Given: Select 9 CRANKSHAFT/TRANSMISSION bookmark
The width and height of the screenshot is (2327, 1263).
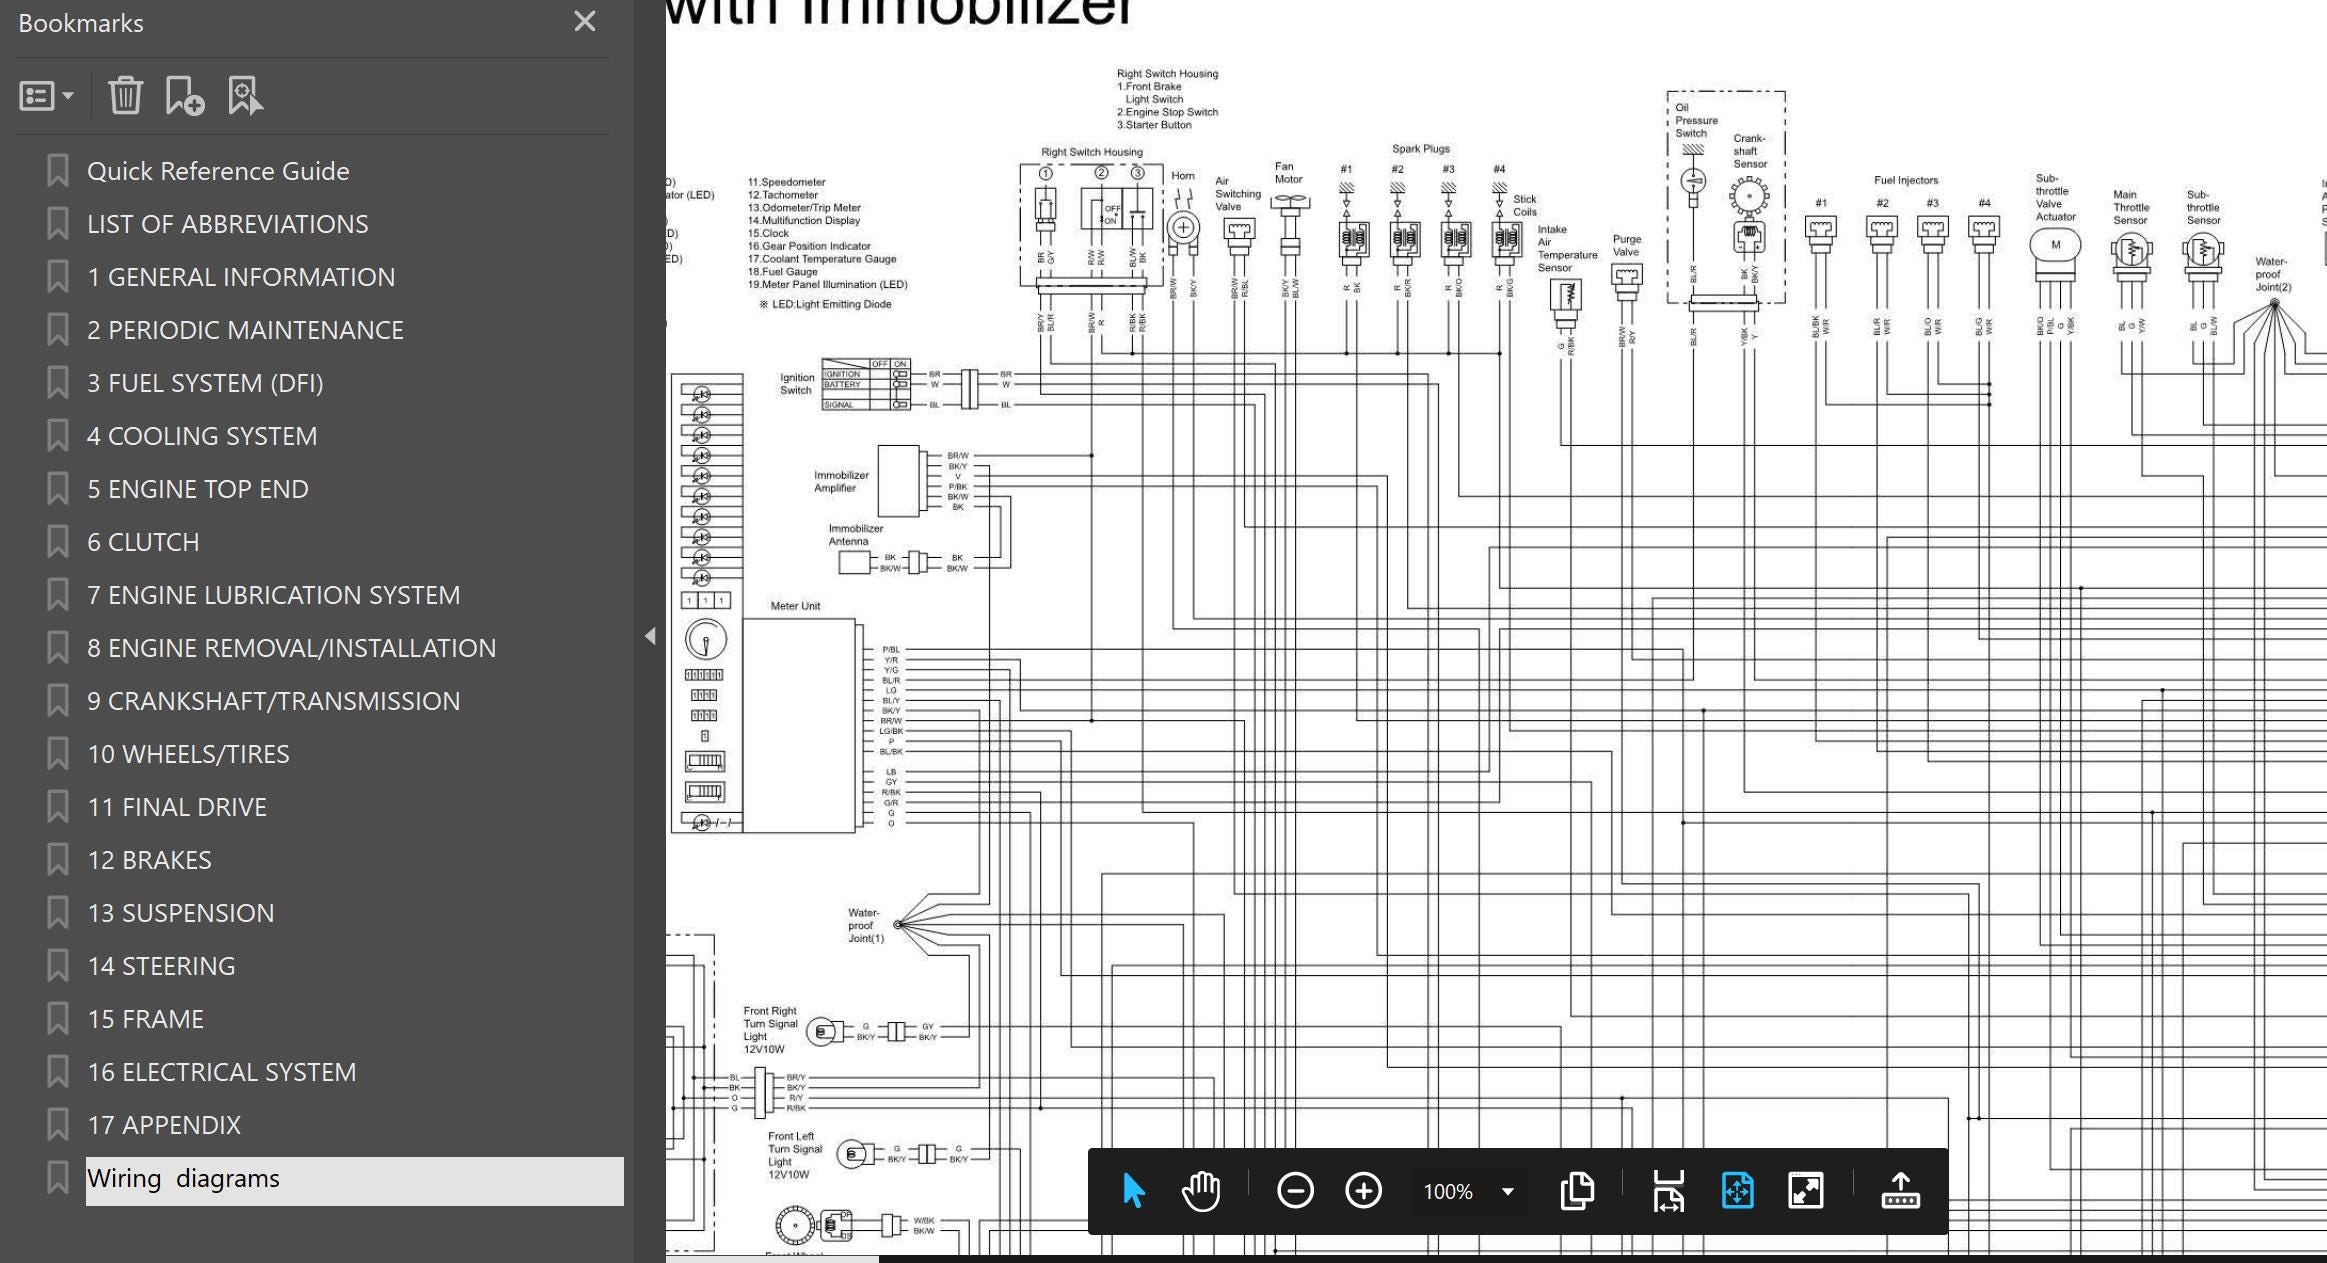Looking at the screenshot, I should tap(274, 701).
